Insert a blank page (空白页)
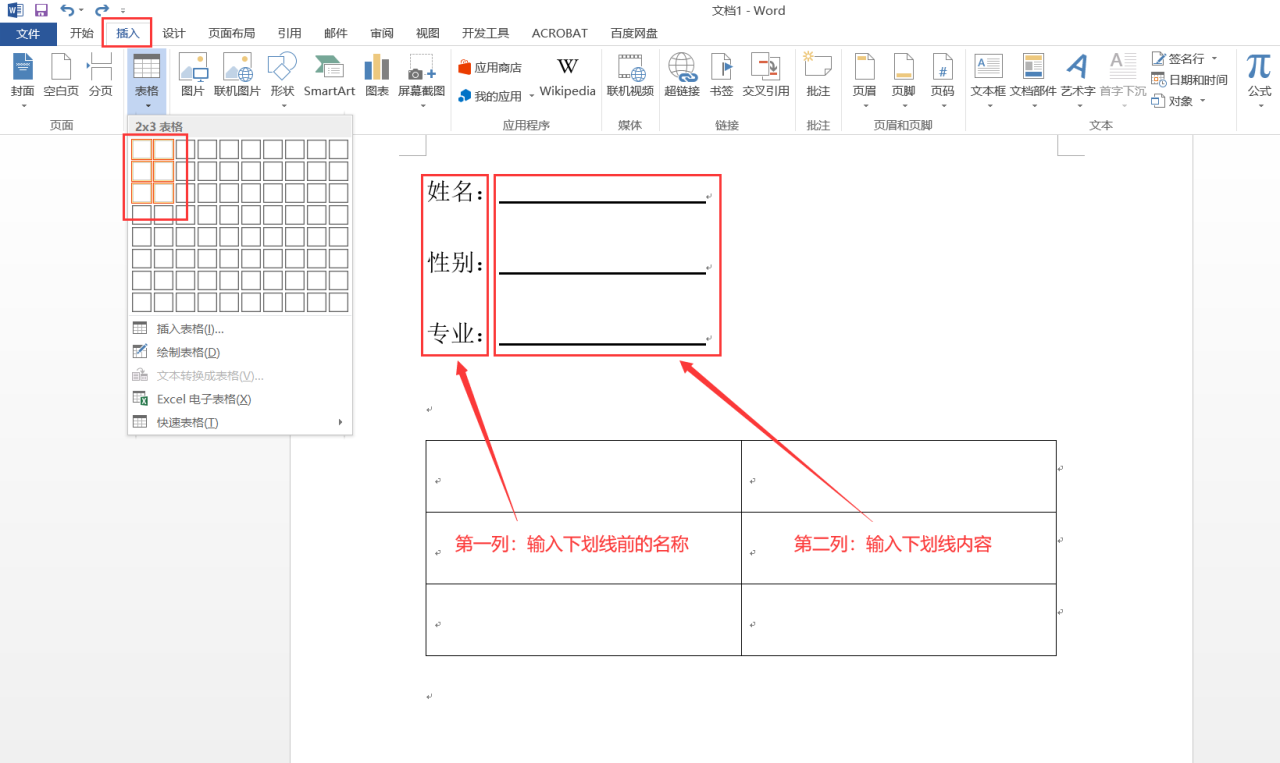The image size is (1280, 763). [x=61, y=77]
